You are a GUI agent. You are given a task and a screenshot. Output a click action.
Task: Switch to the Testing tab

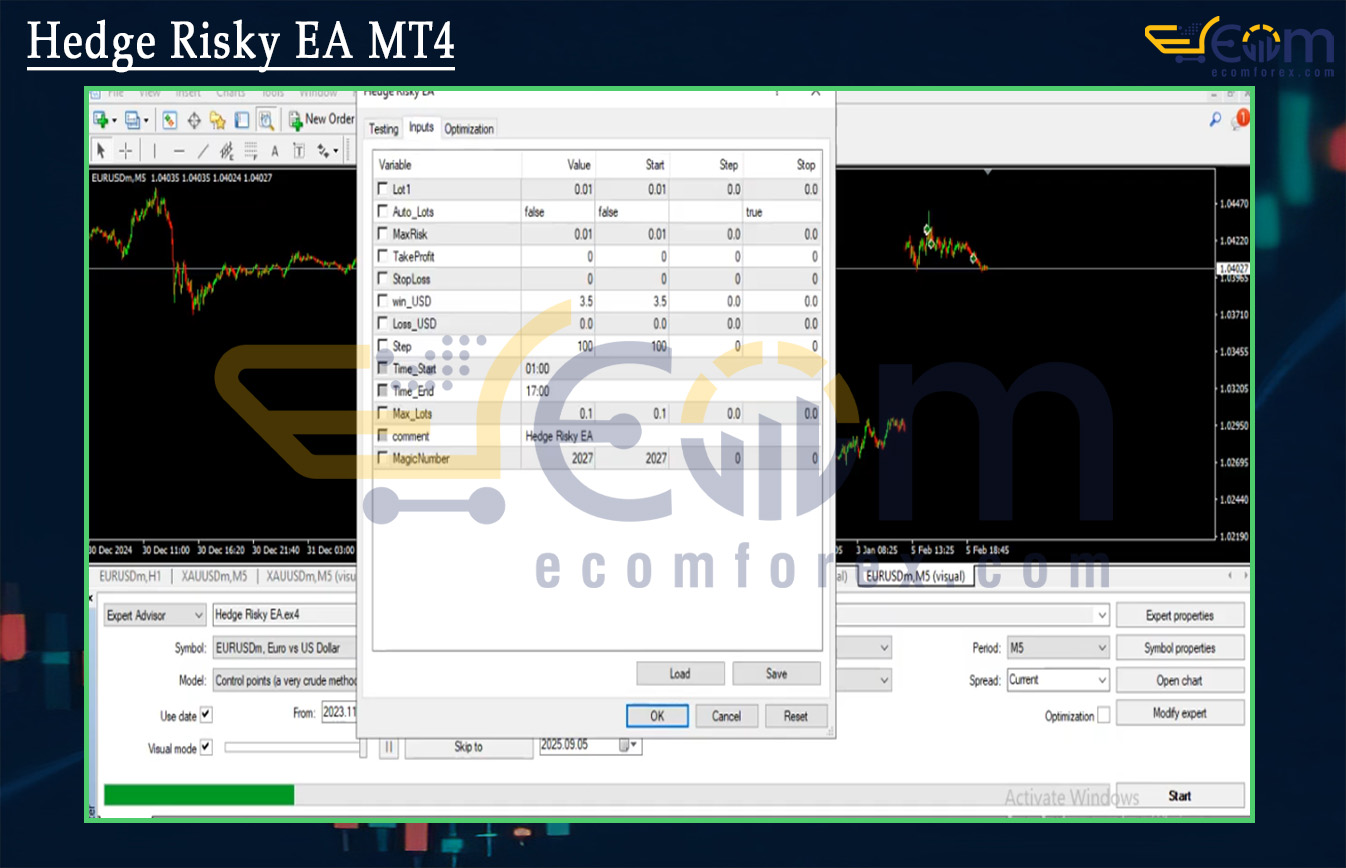click(383, 129)
